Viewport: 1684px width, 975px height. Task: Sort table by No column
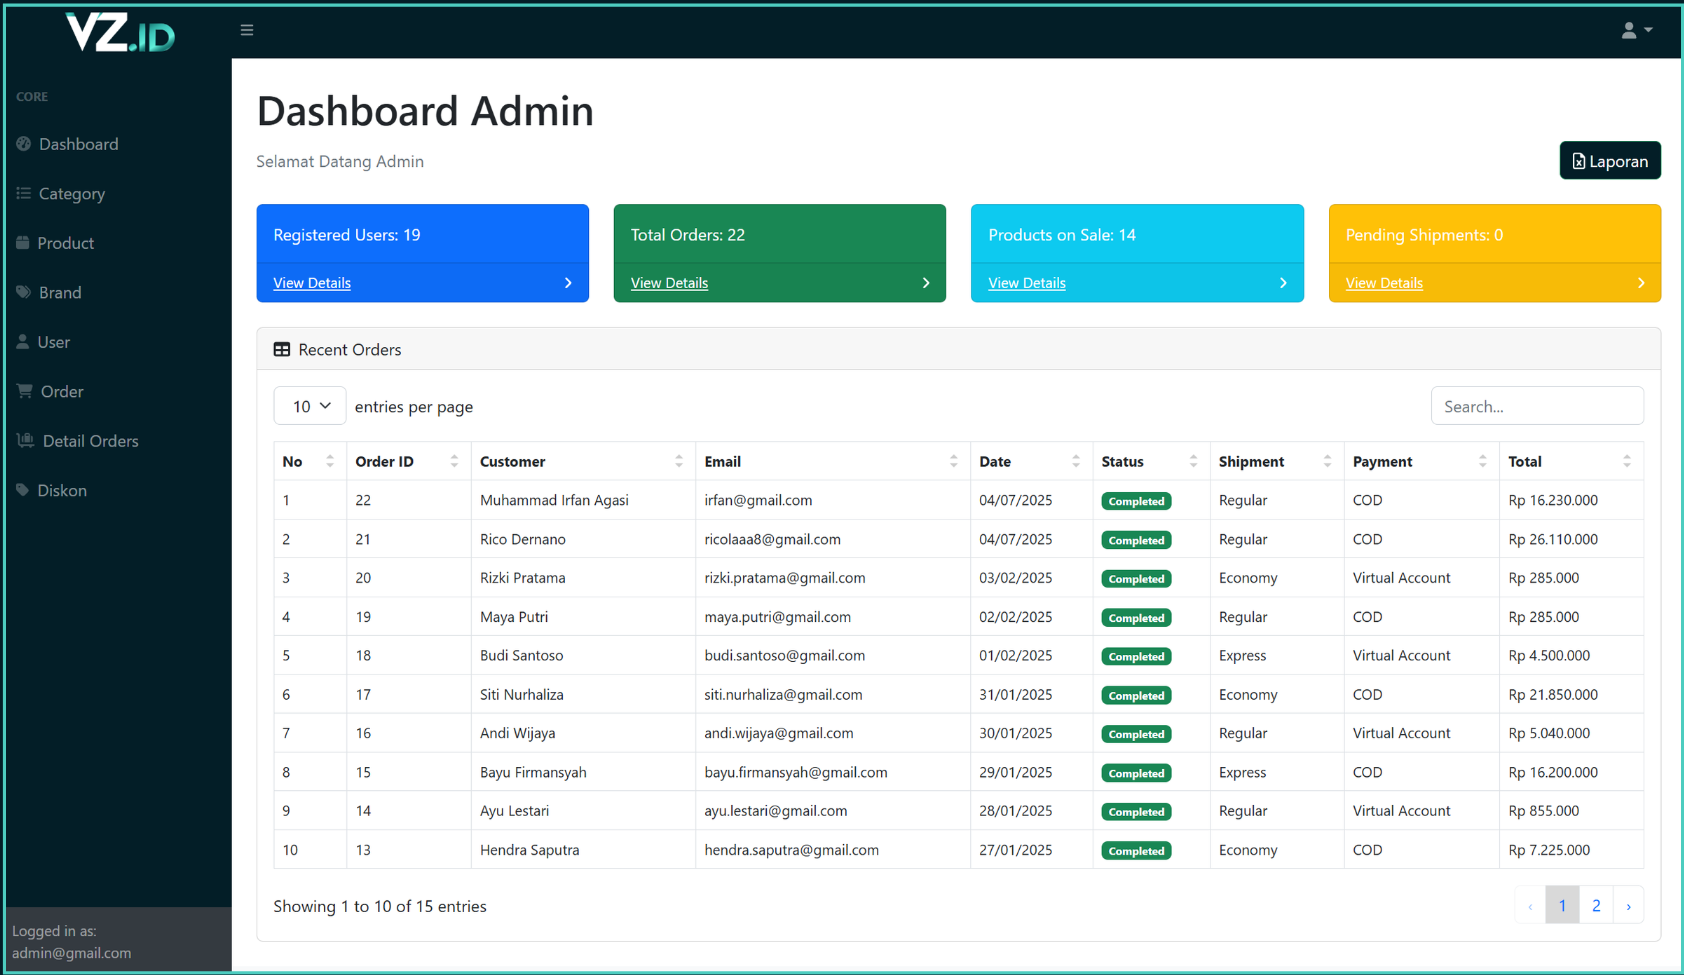[x=310, y=461]
